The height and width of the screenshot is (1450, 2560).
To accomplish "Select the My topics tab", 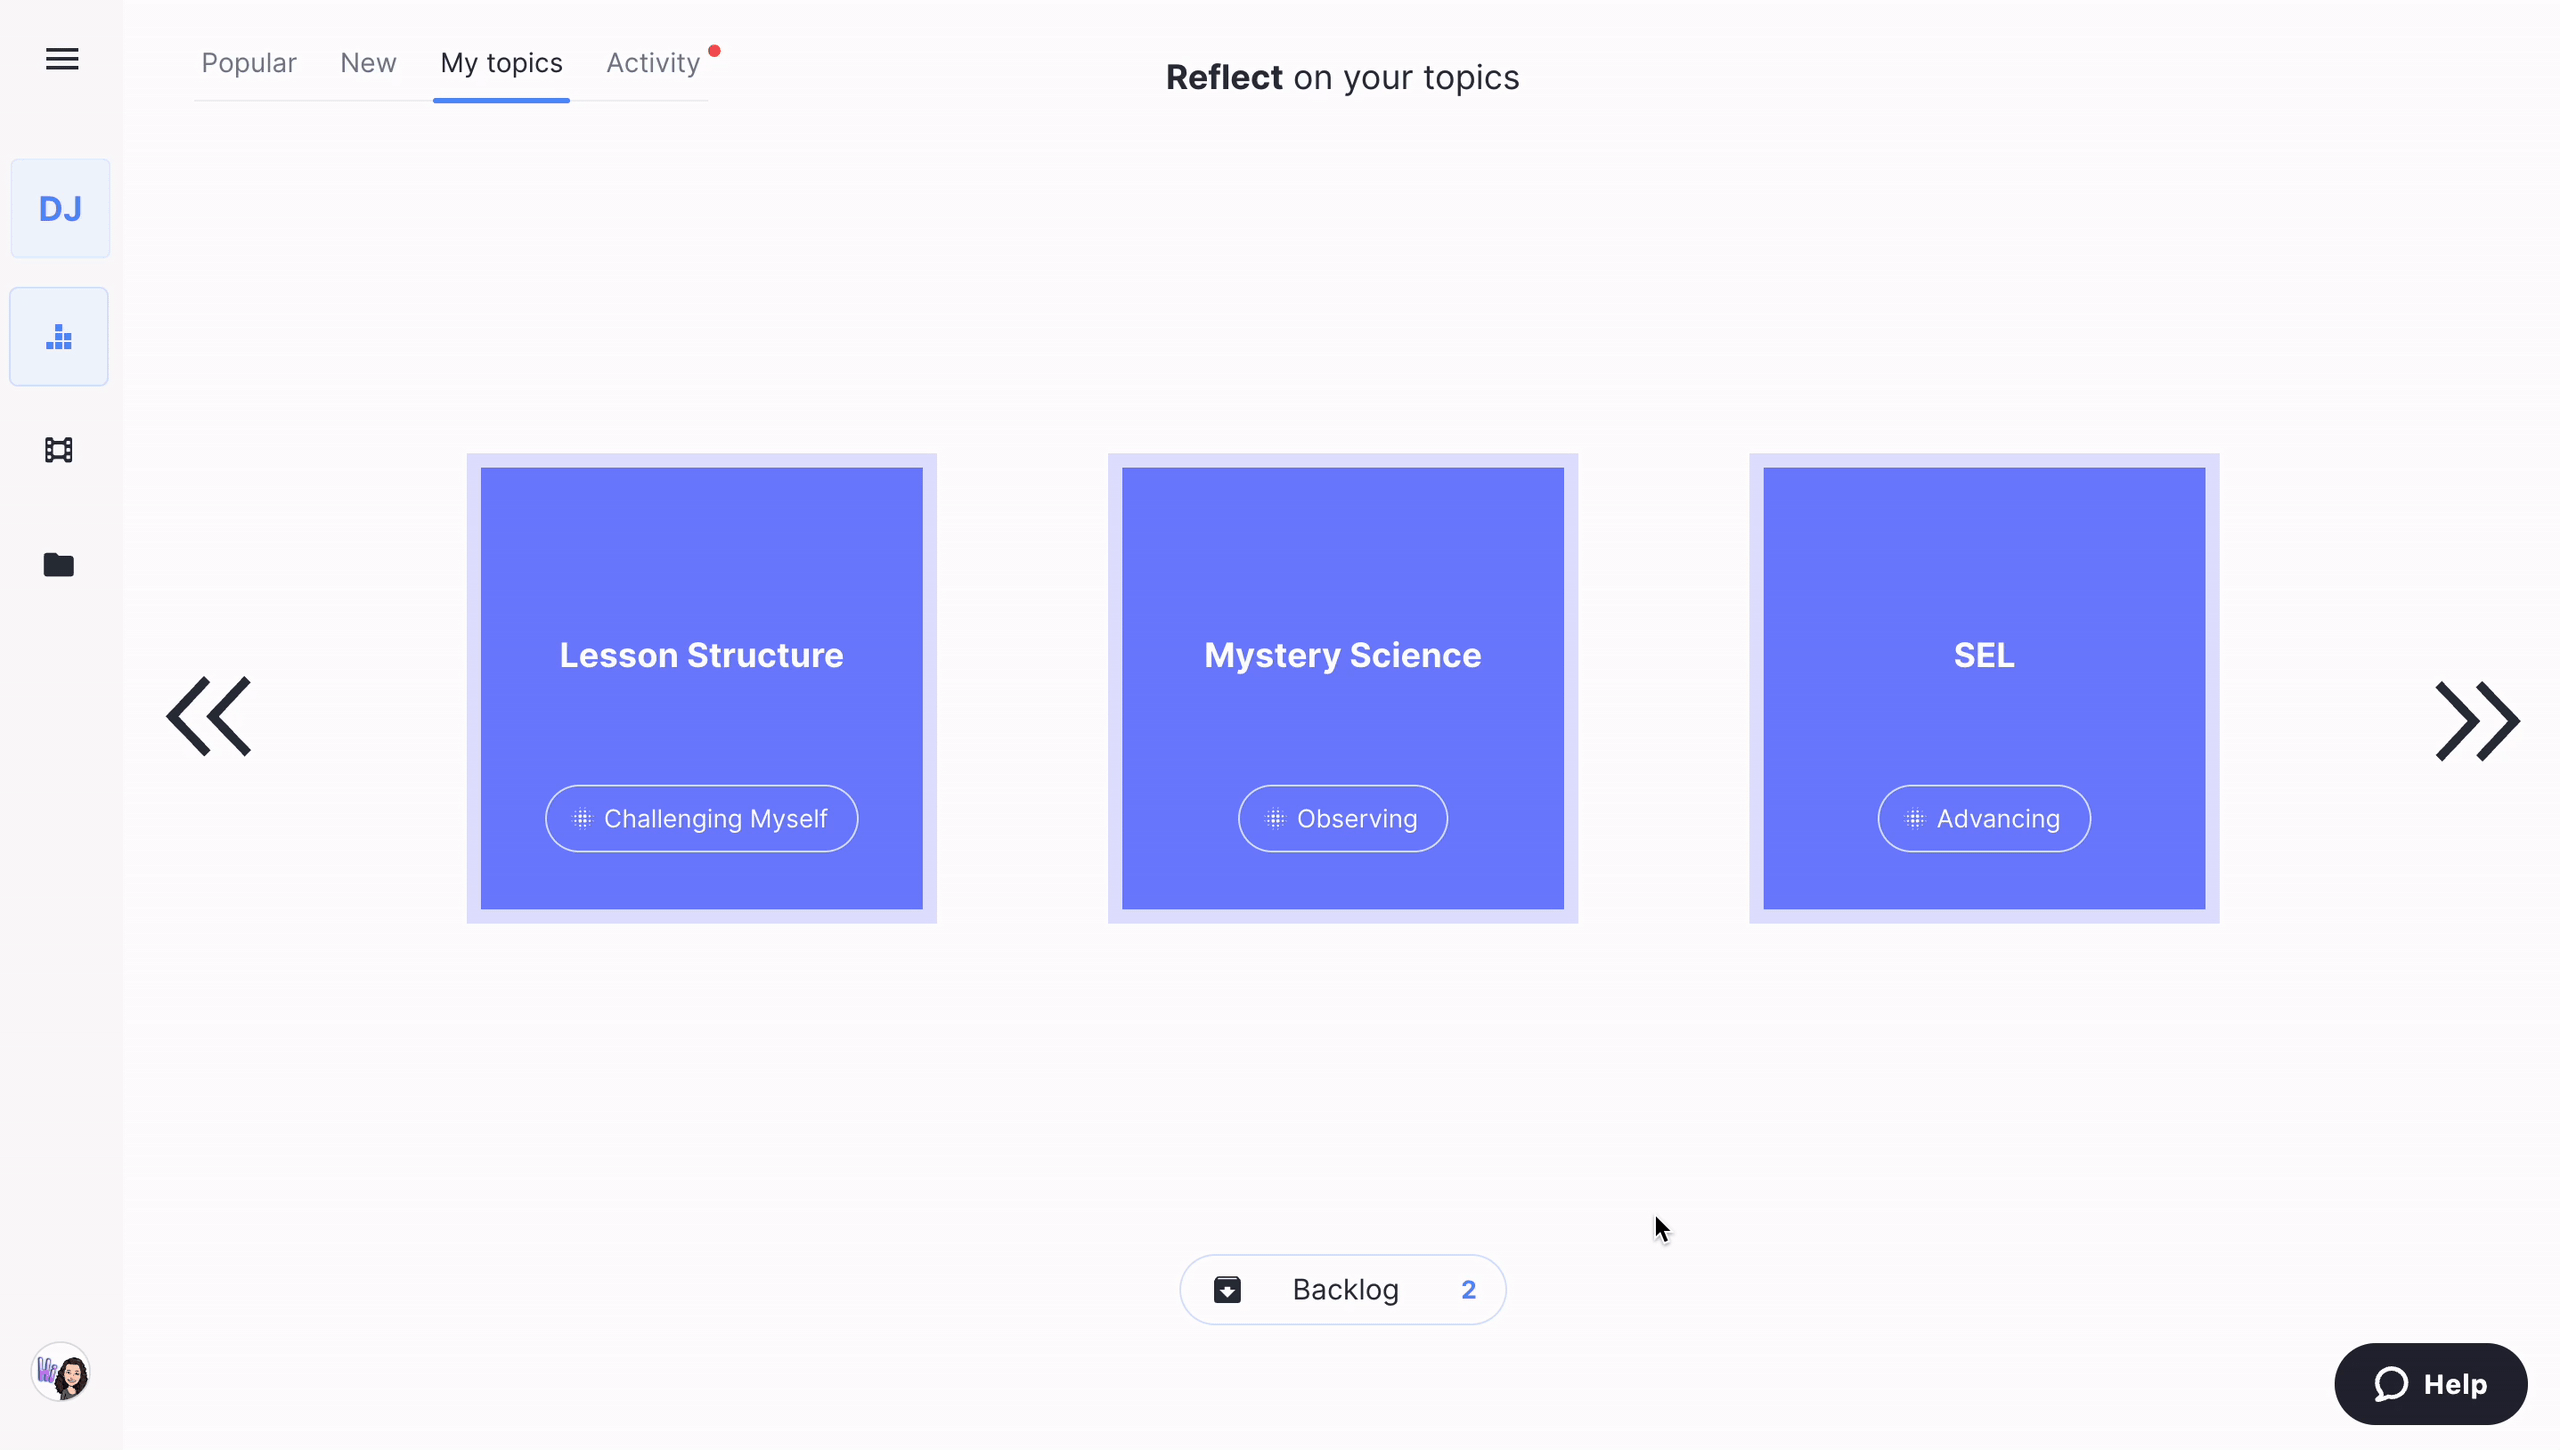I will tap(501, 63).
